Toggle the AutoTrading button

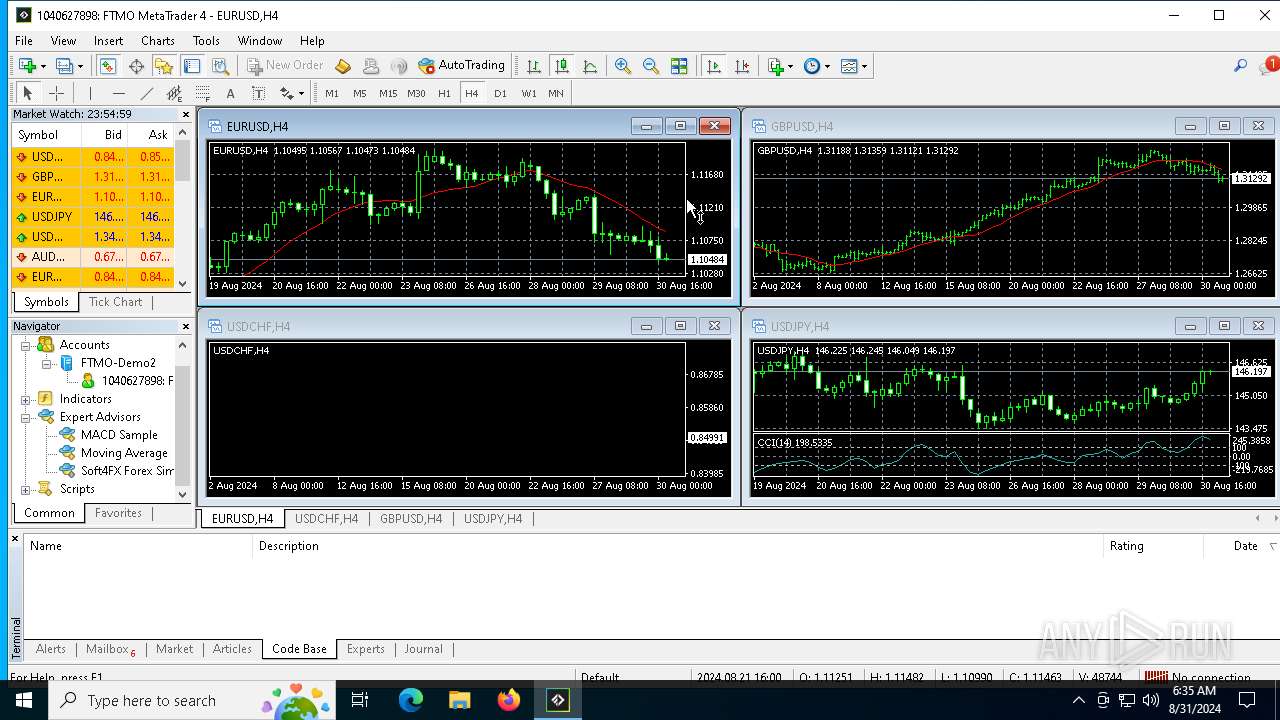point(462,66)
